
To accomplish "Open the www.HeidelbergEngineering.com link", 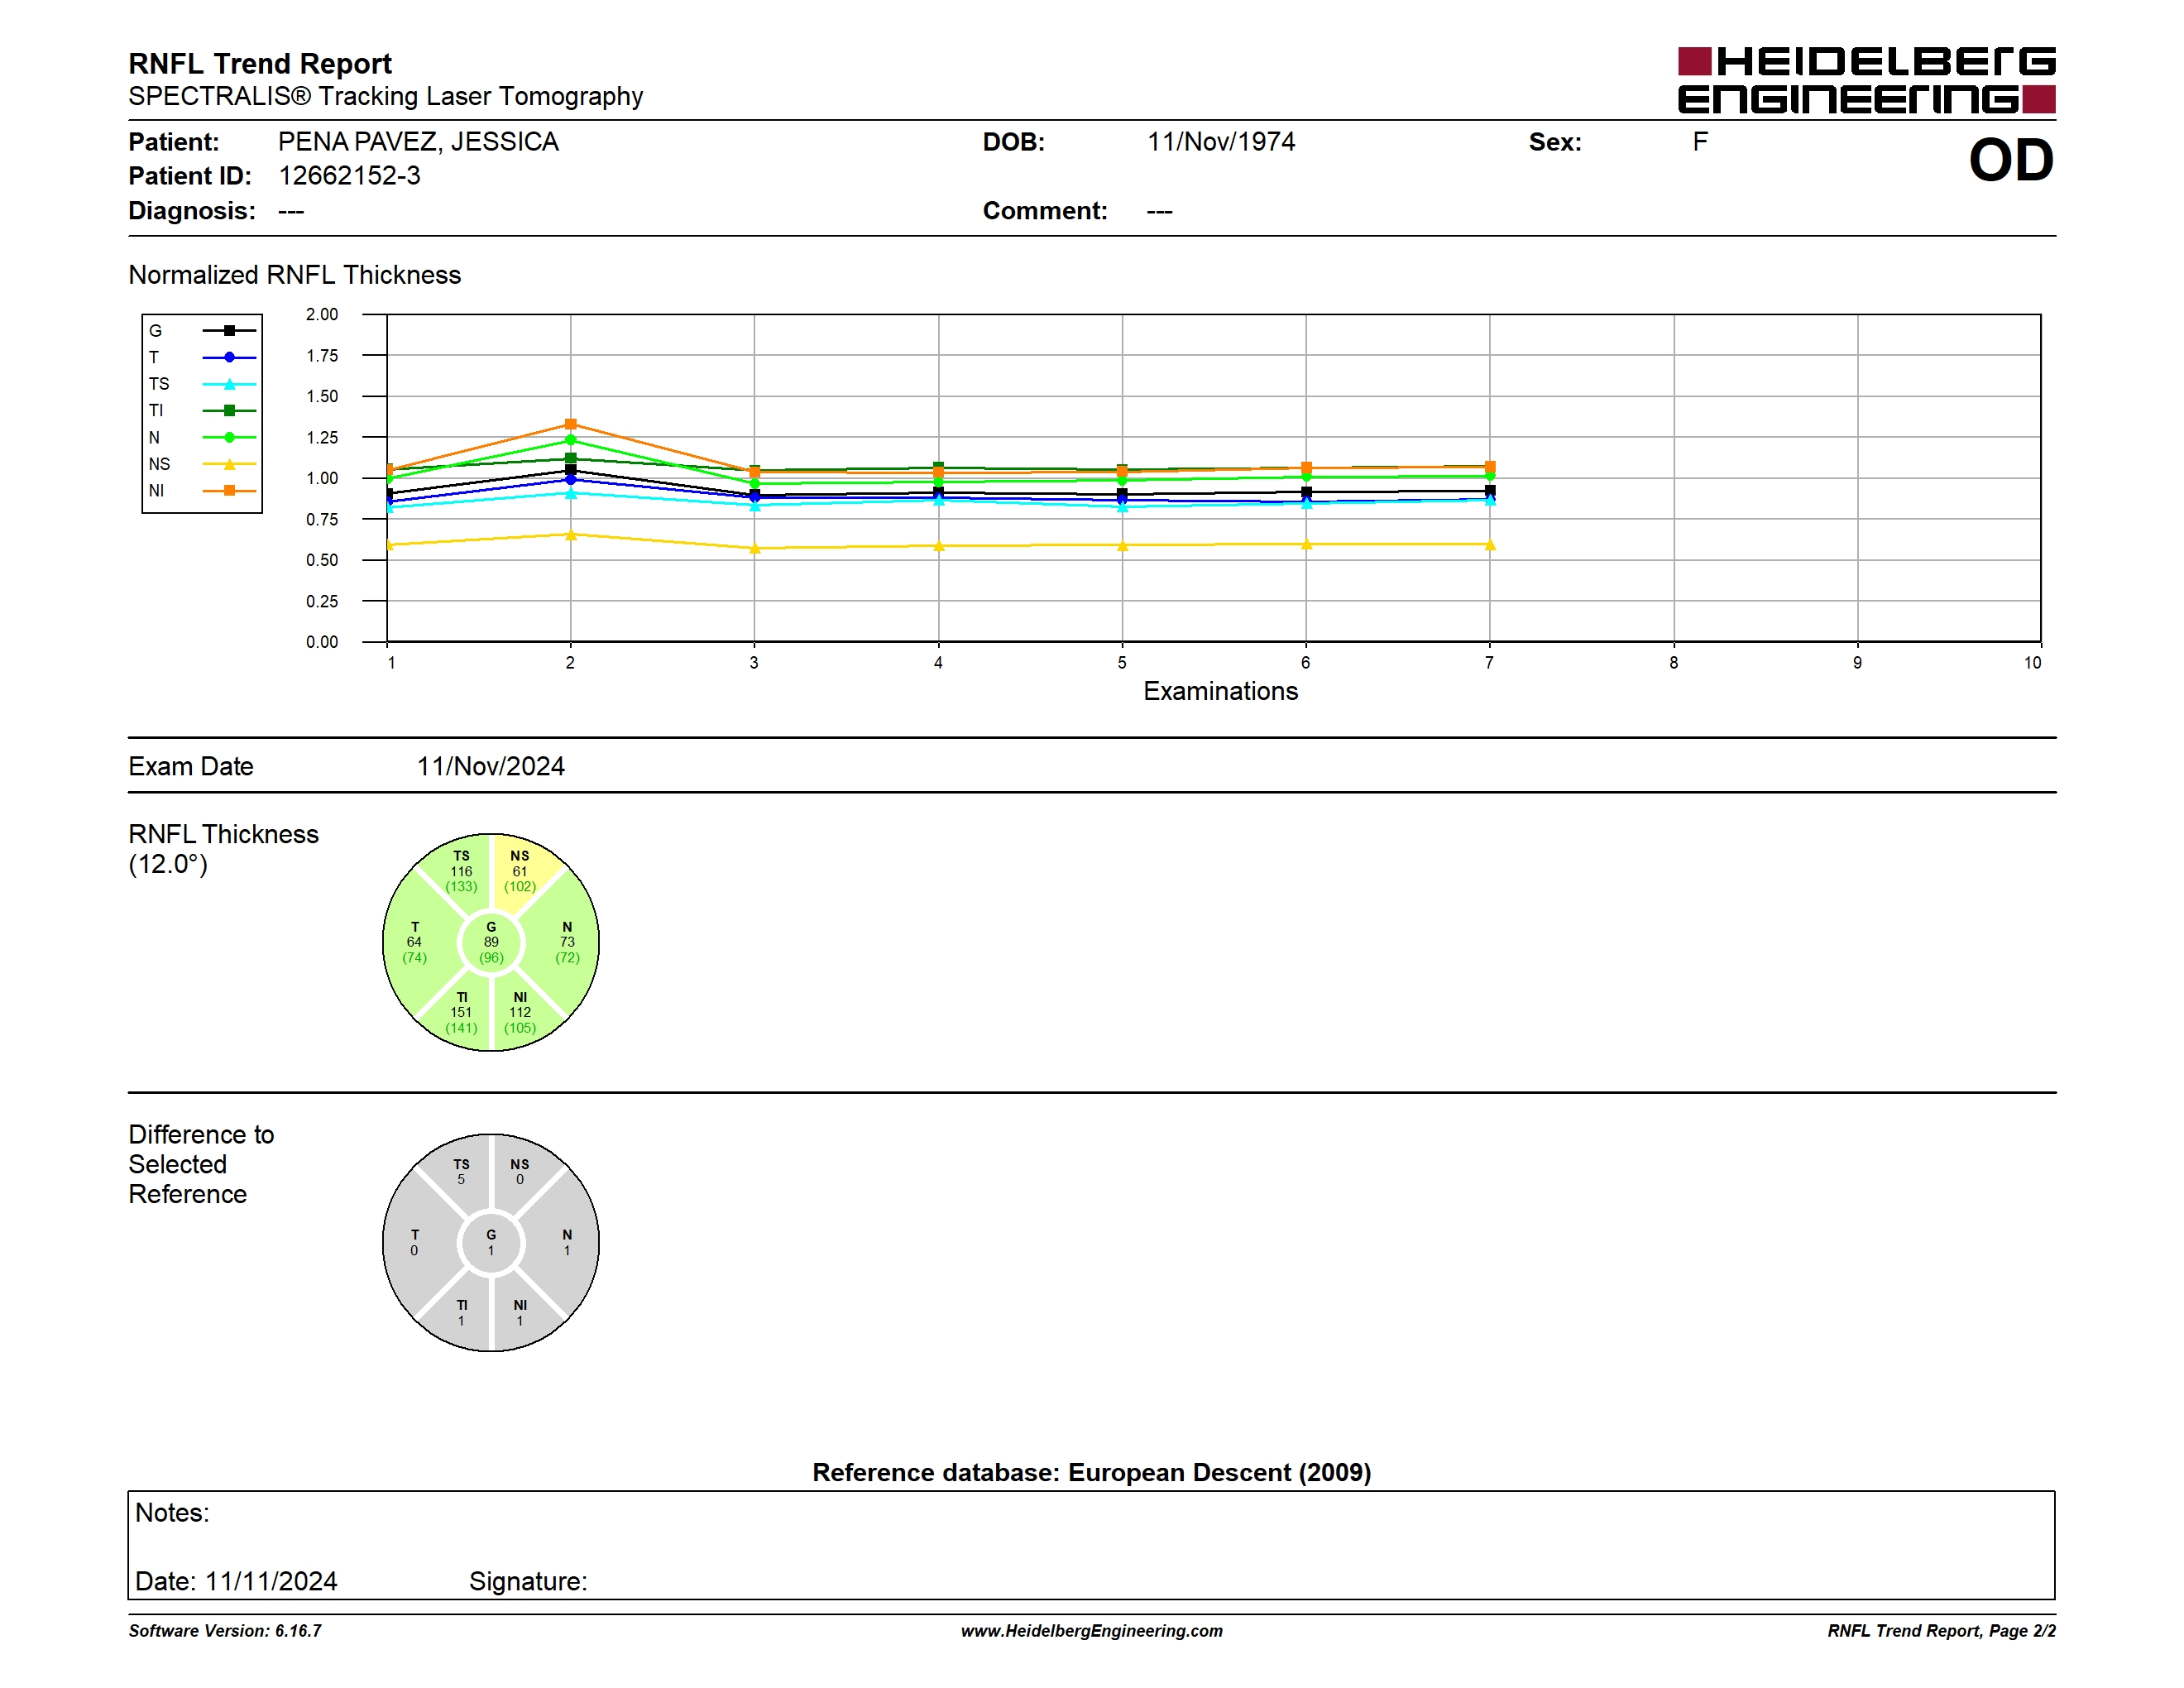I will click(1092, 1631).
